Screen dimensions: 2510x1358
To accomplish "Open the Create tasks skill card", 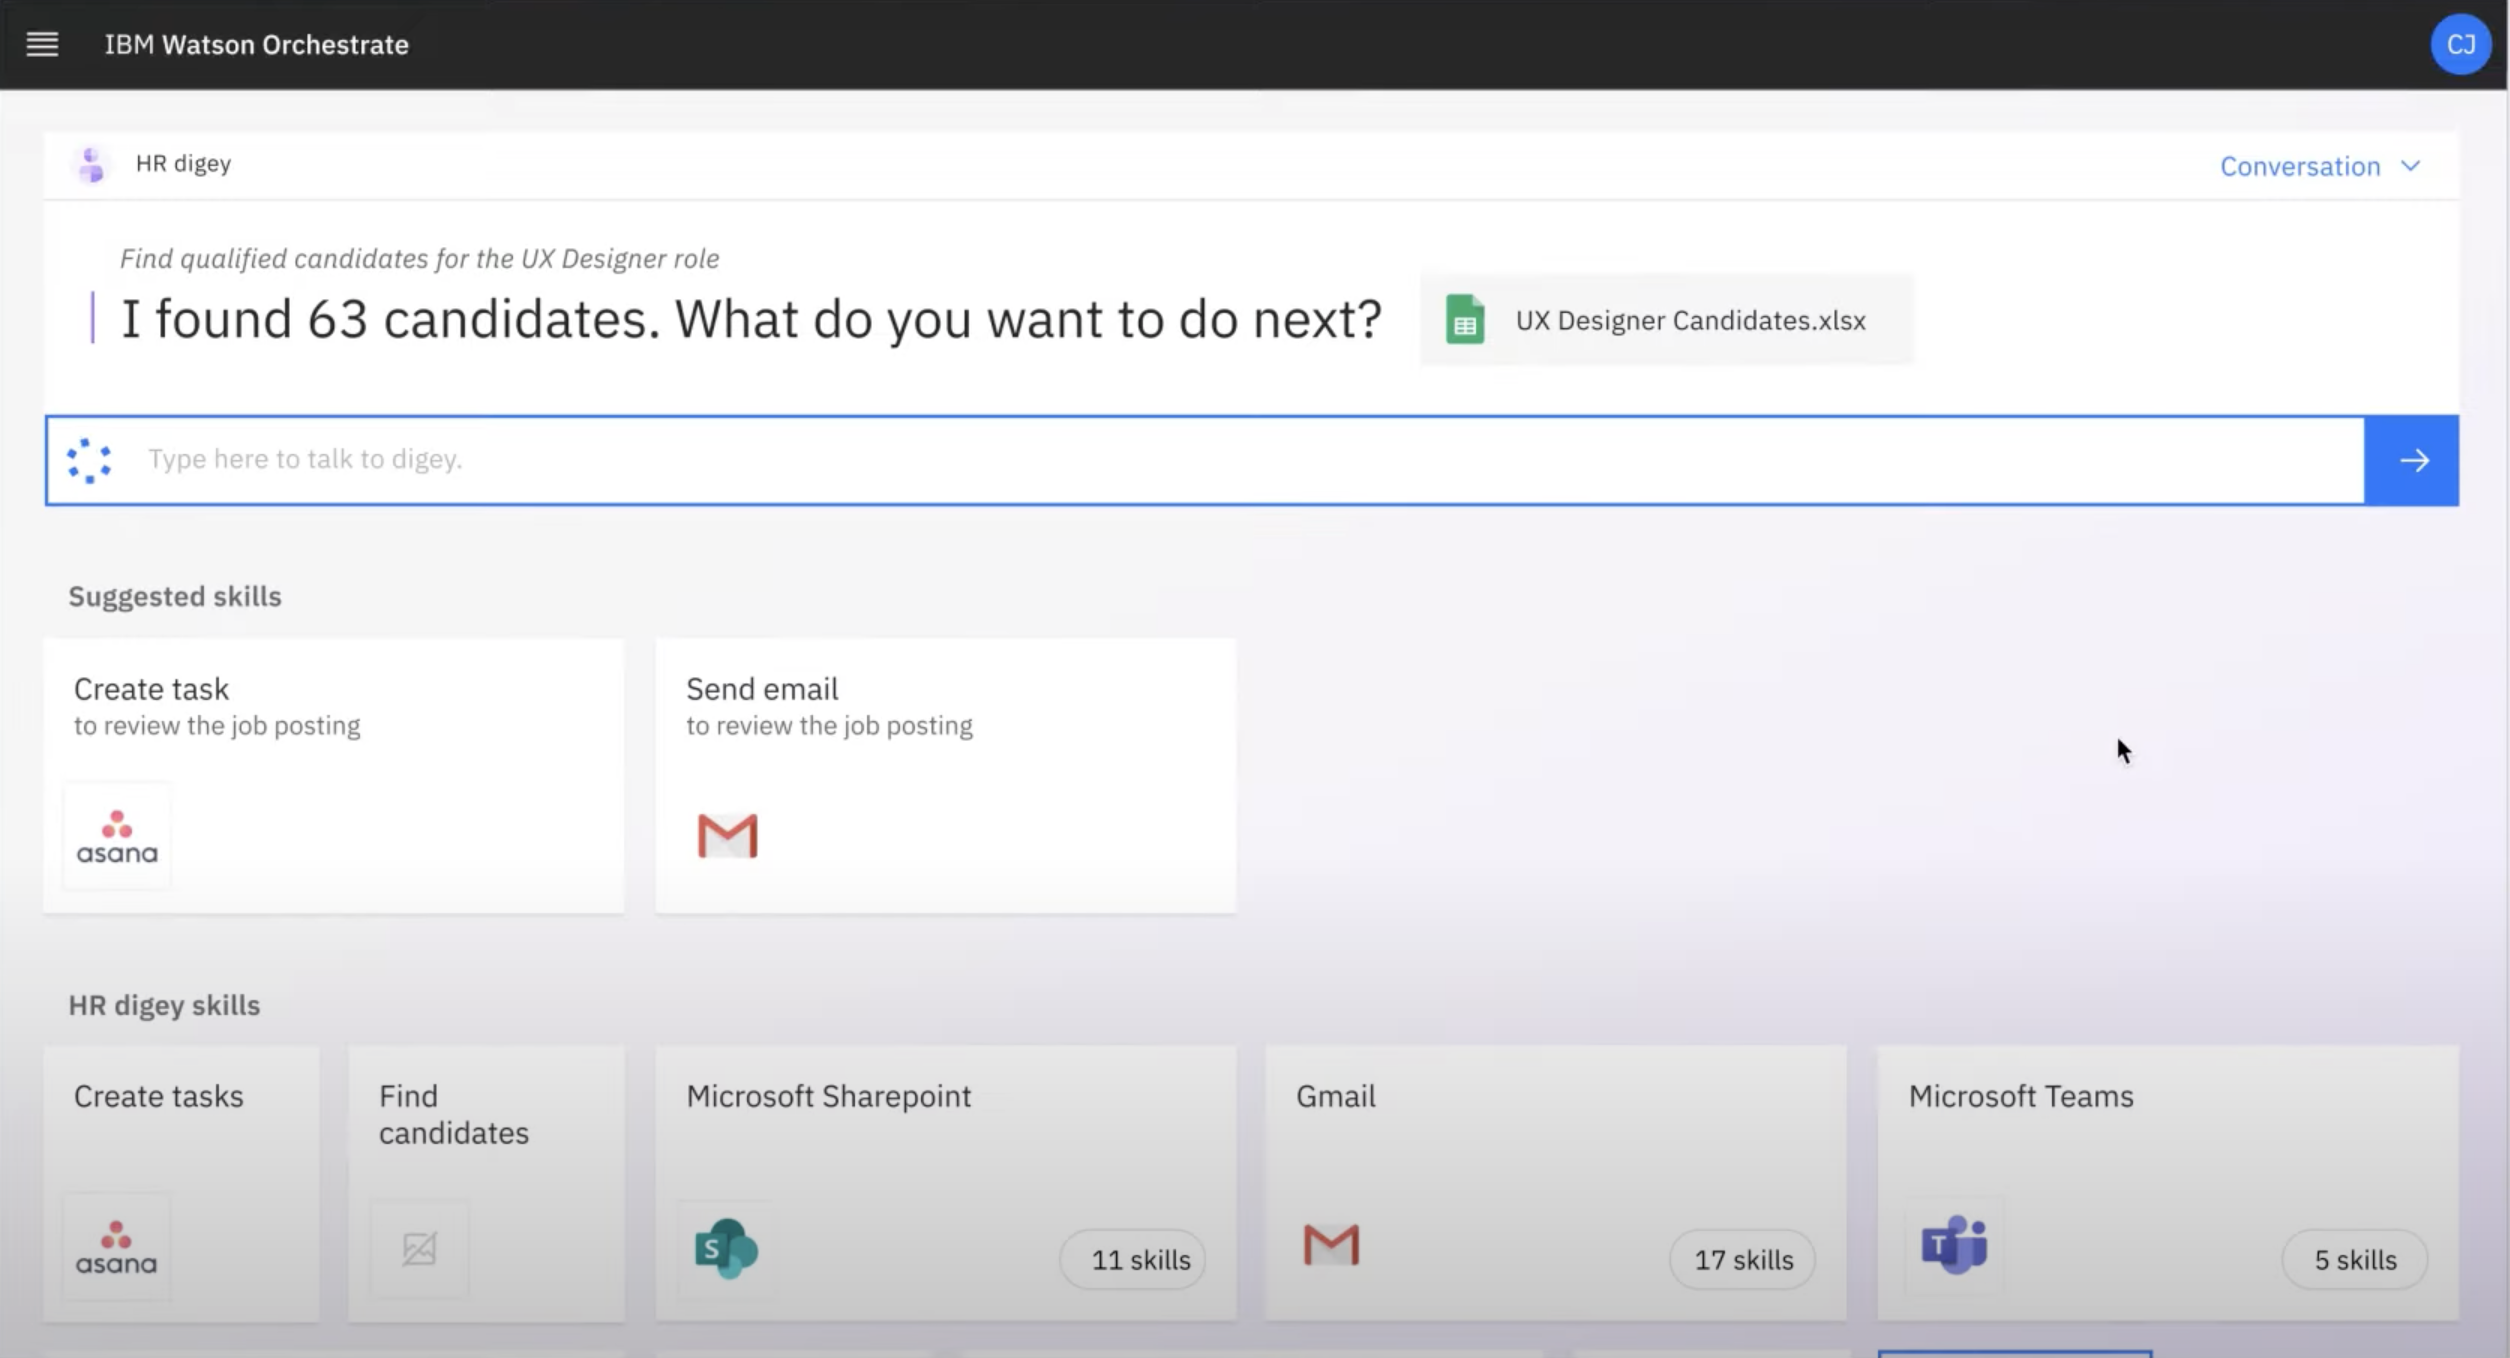I will [181, 1183].
